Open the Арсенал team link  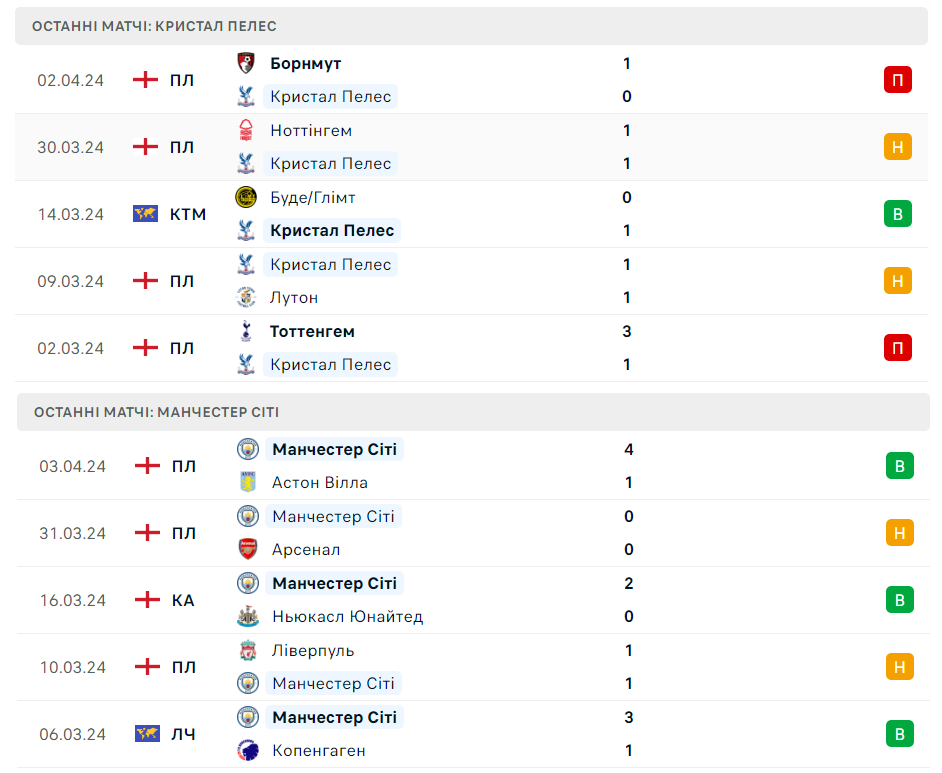(x=306, y=549)
